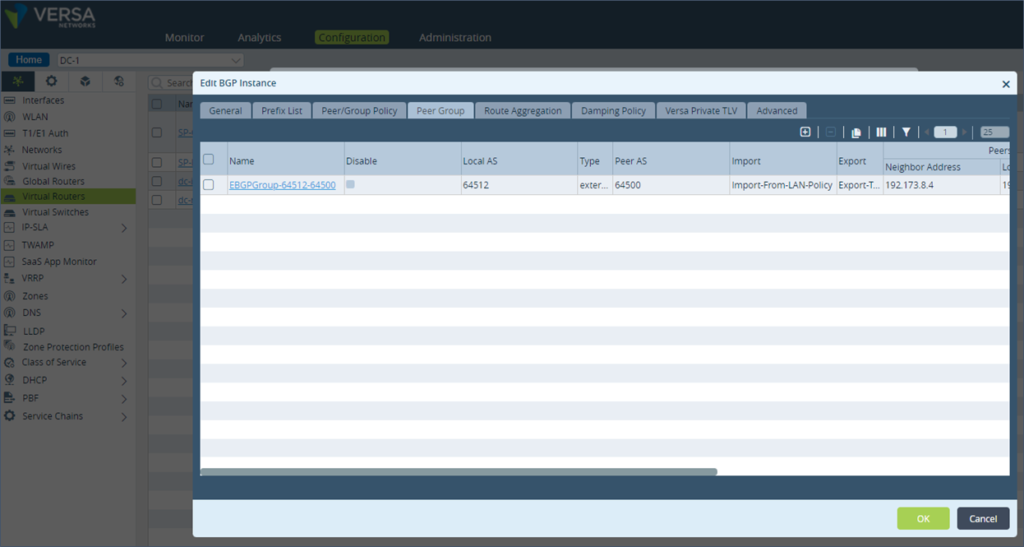
Task: Select the EBGPGroup-64512-64500 row checkbox
Action: 209,185
